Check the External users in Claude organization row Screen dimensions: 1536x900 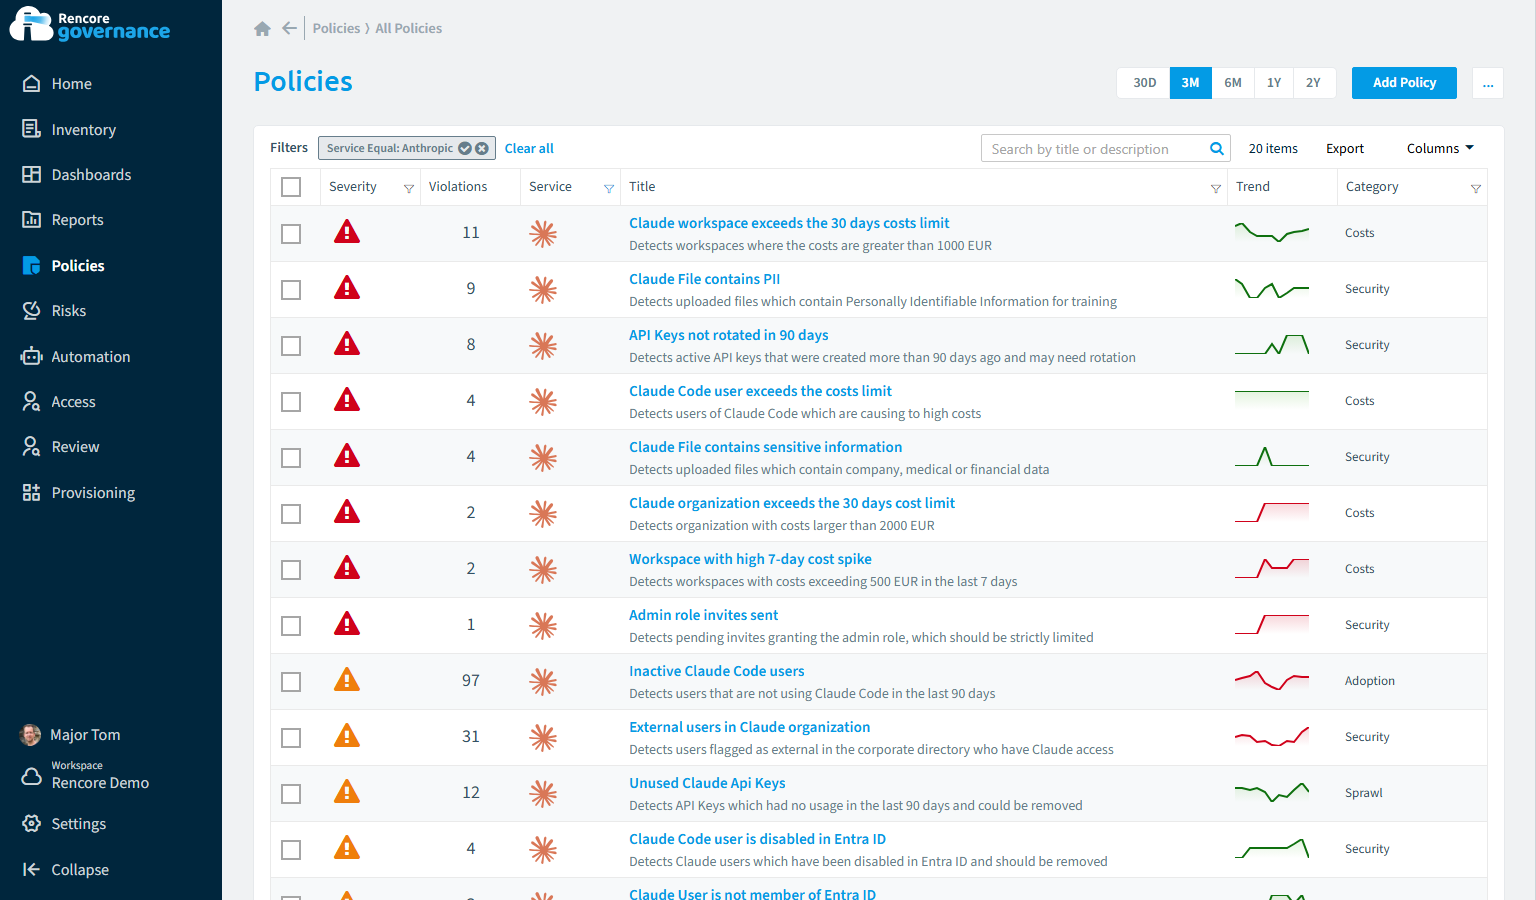[291, 738]
